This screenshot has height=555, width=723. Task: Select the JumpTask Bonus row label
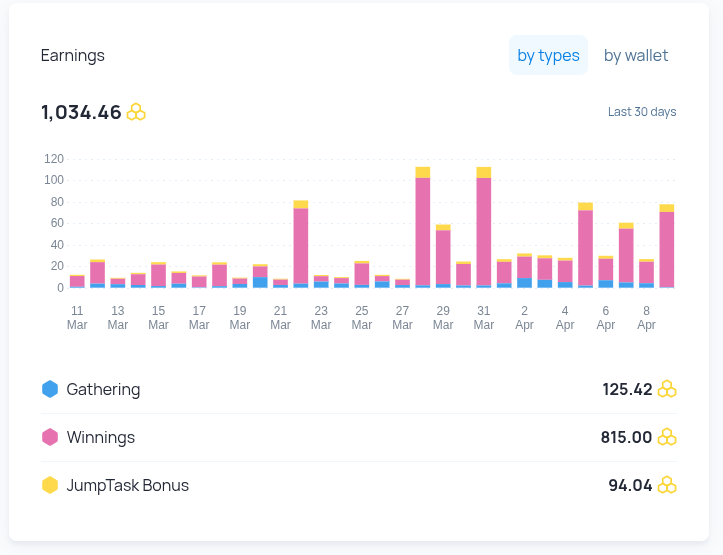127,485
